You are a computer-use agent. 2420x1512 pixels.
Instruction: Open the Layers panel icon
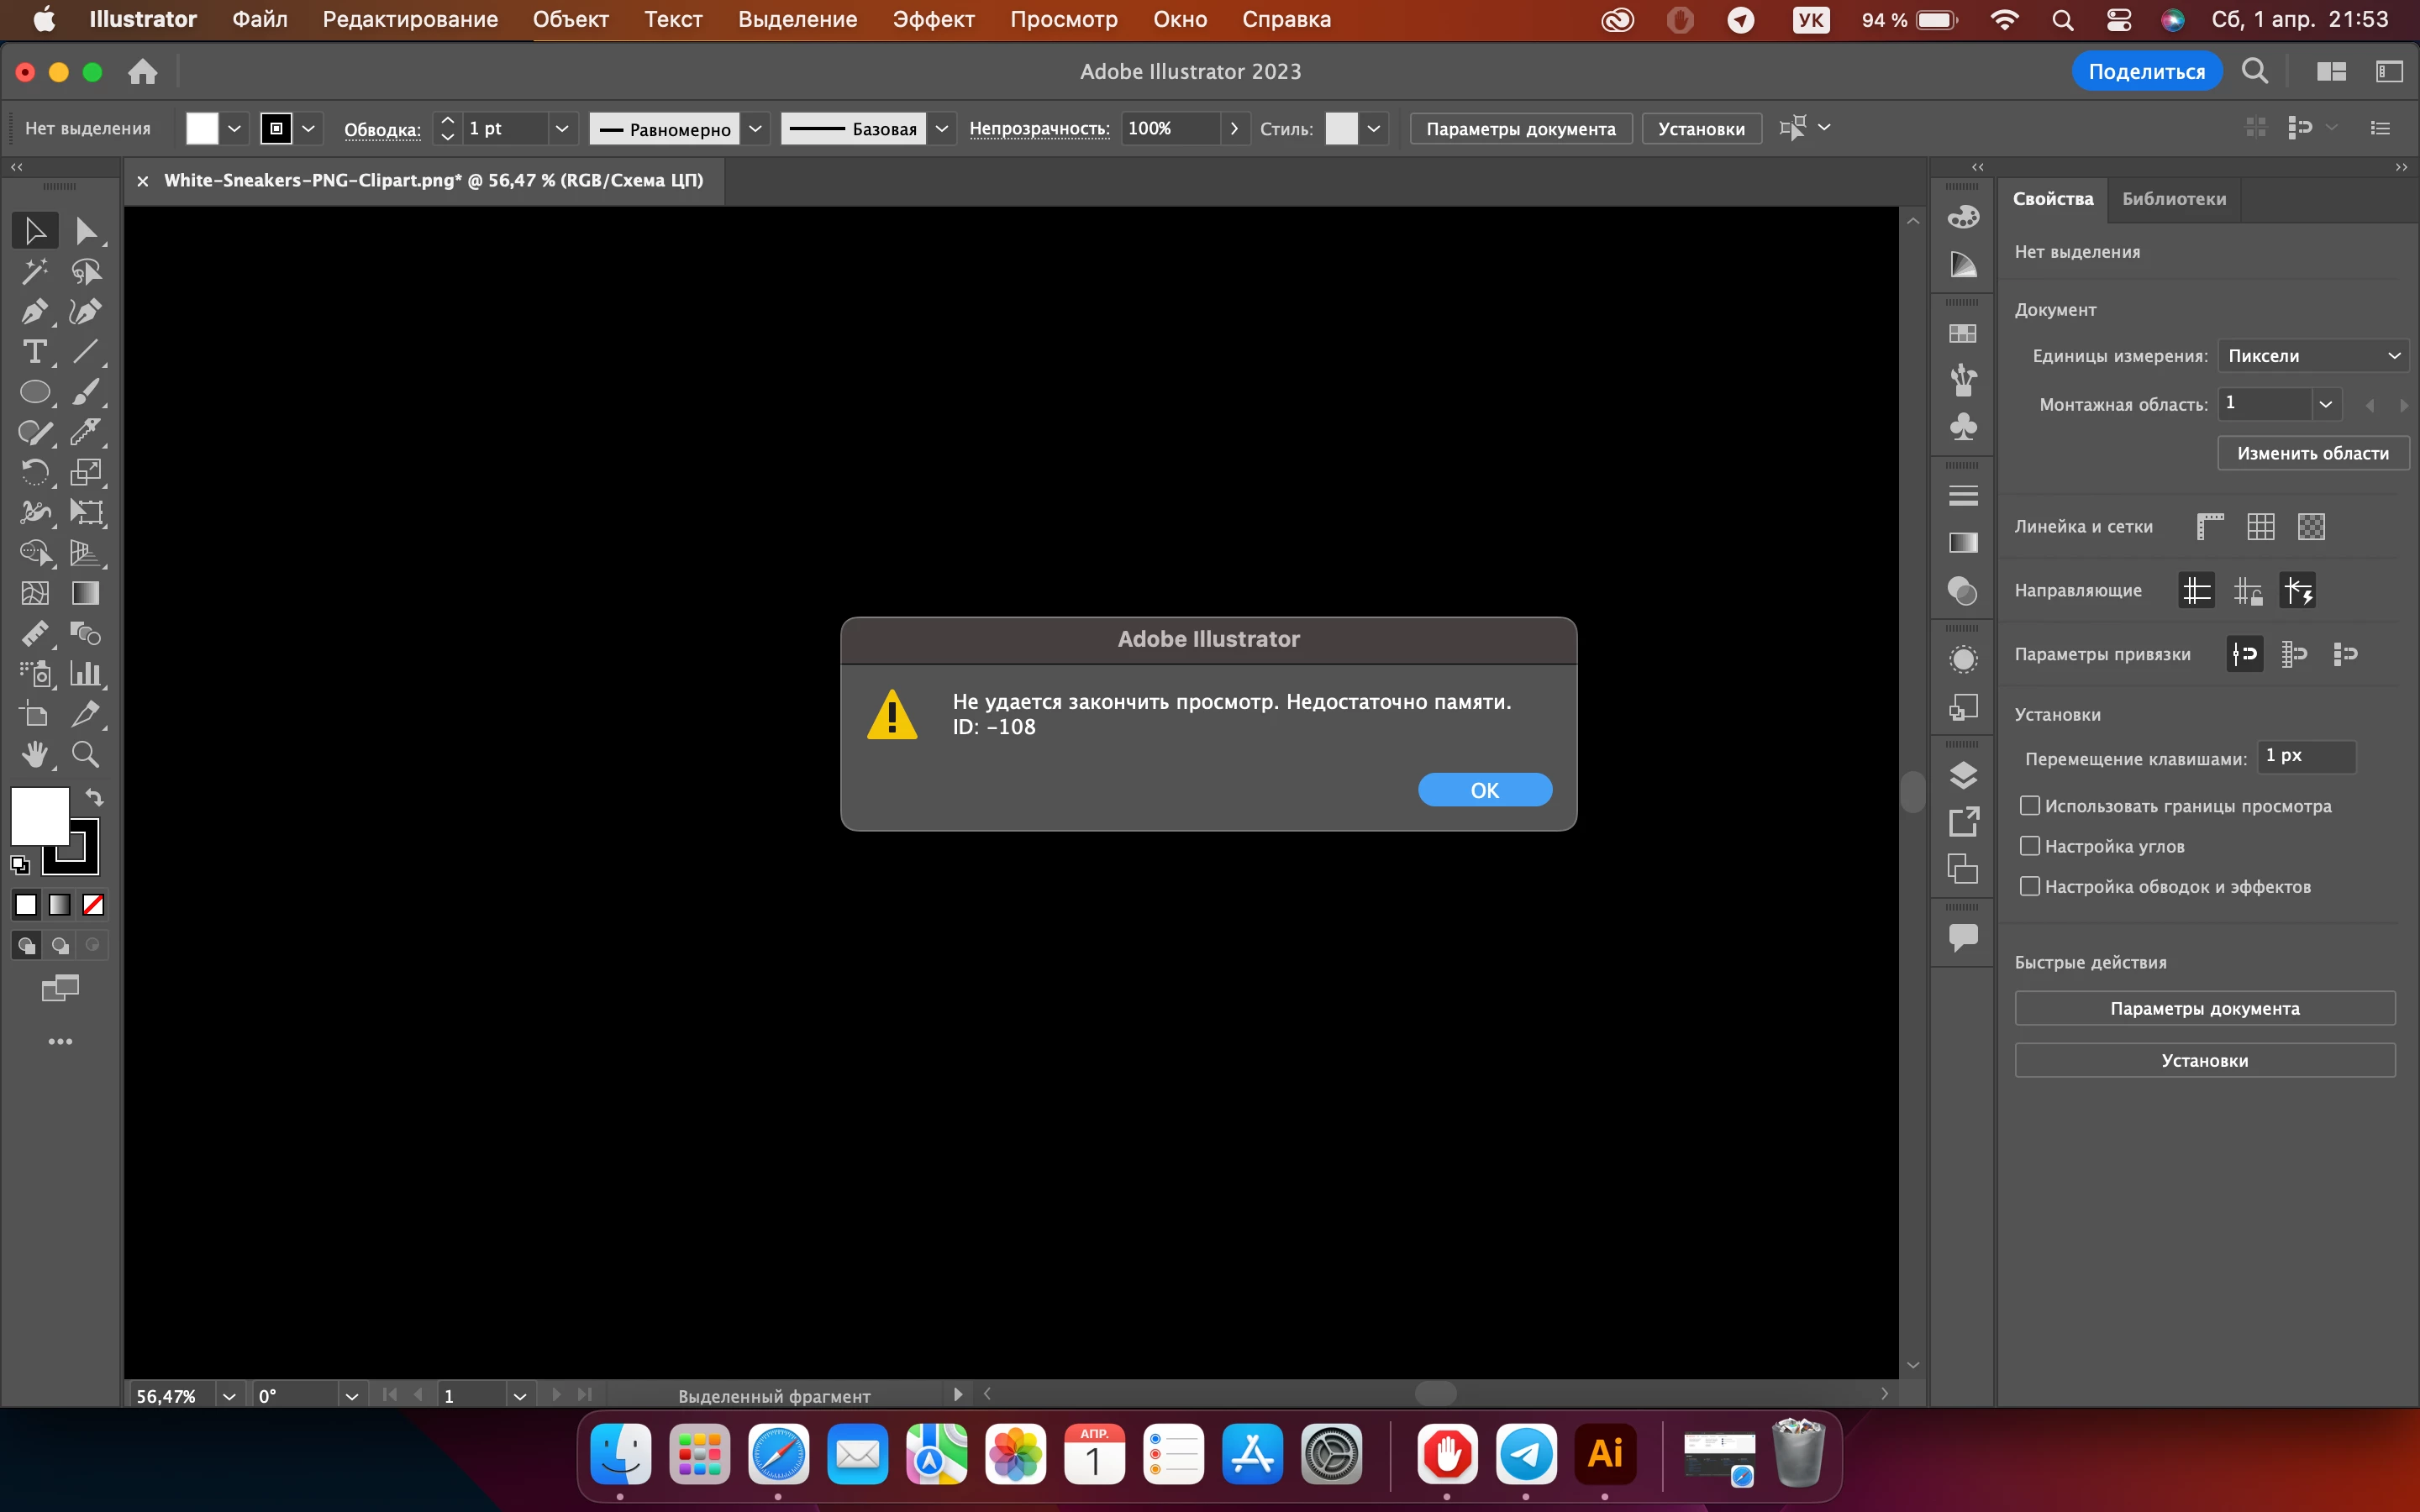pyautogui.click(x=1963, y=775)
